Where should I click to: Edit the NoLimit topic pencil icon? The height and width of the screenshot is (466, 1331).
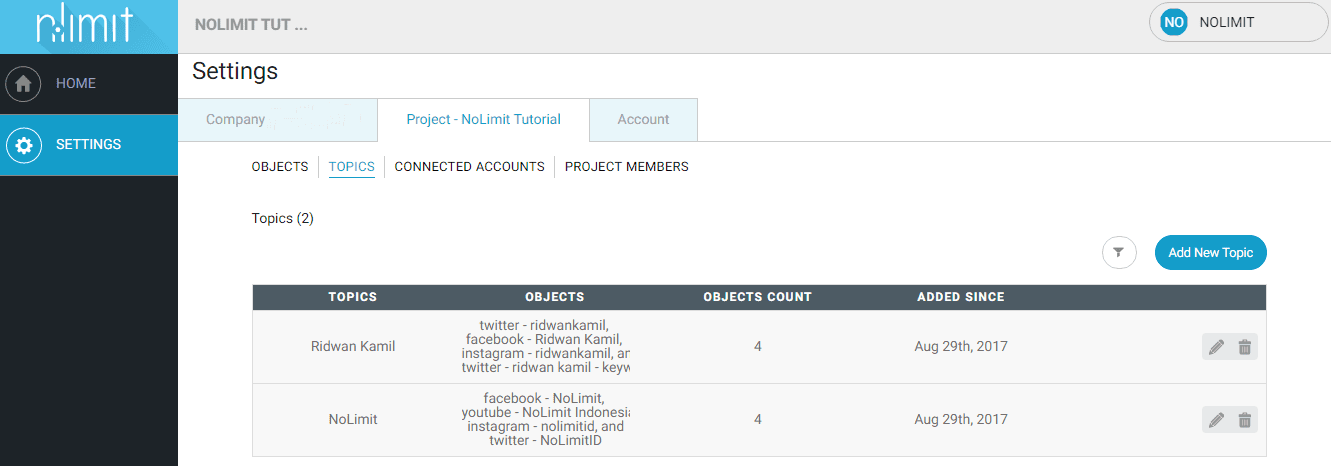(1216, 420)
